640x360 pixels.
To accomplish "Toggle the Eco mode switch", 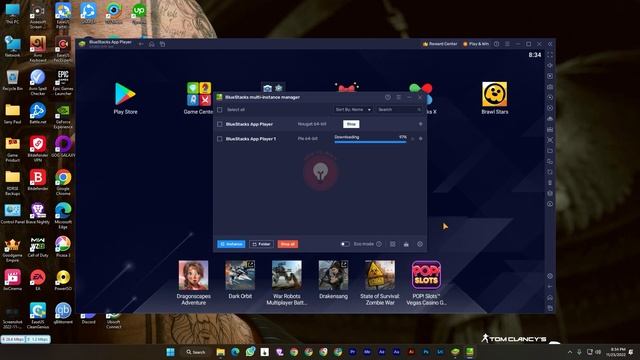I will click(x=345, y=244).
